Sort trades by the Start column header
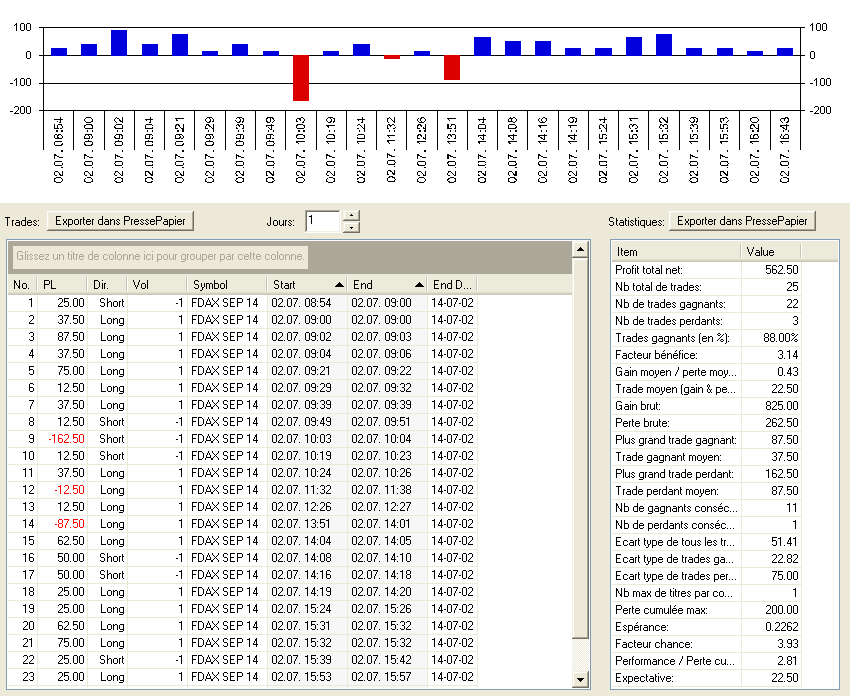 pyautogui.click(x=307, y=285)
